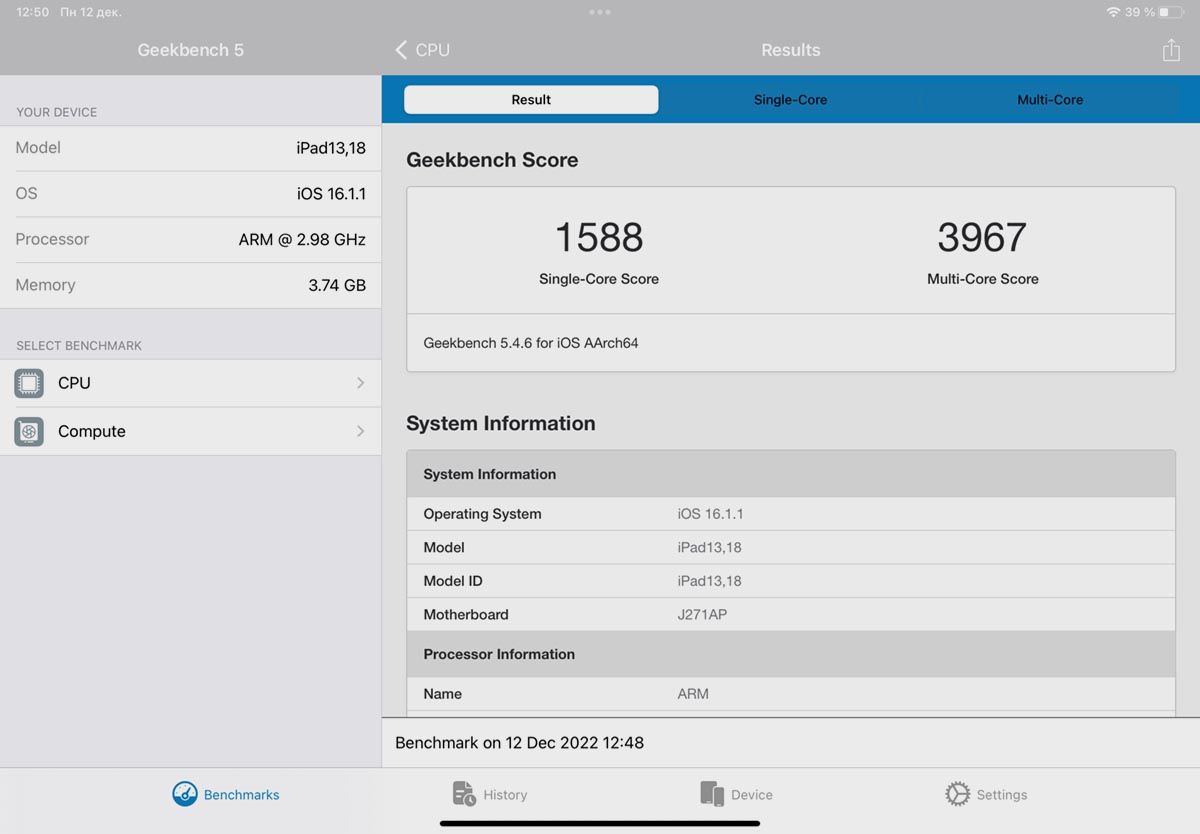Go back using the CPU back button
This screenshot has width=1200, height=834.
(x=422, y=50)
